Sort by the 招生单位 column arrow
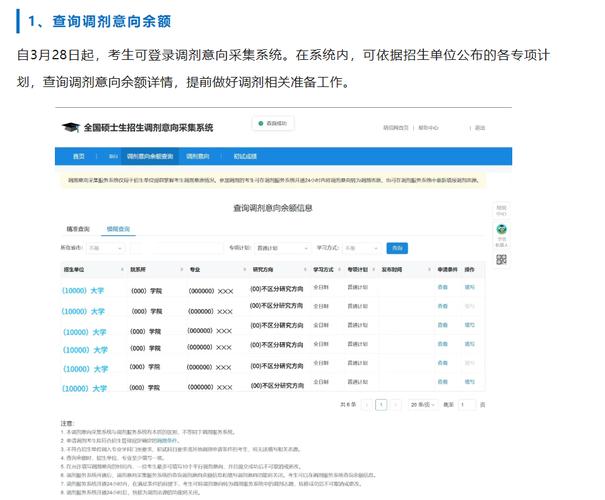Image resolution: width=605 pixels, height=500 pixels. [122, 269]
